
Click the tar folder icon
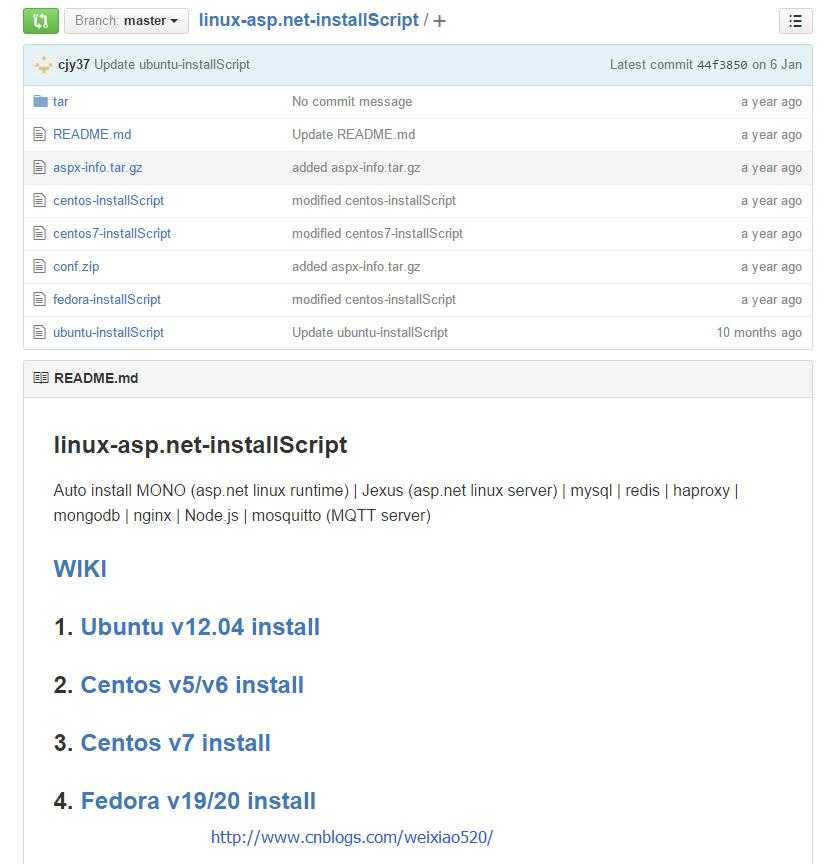40,101
